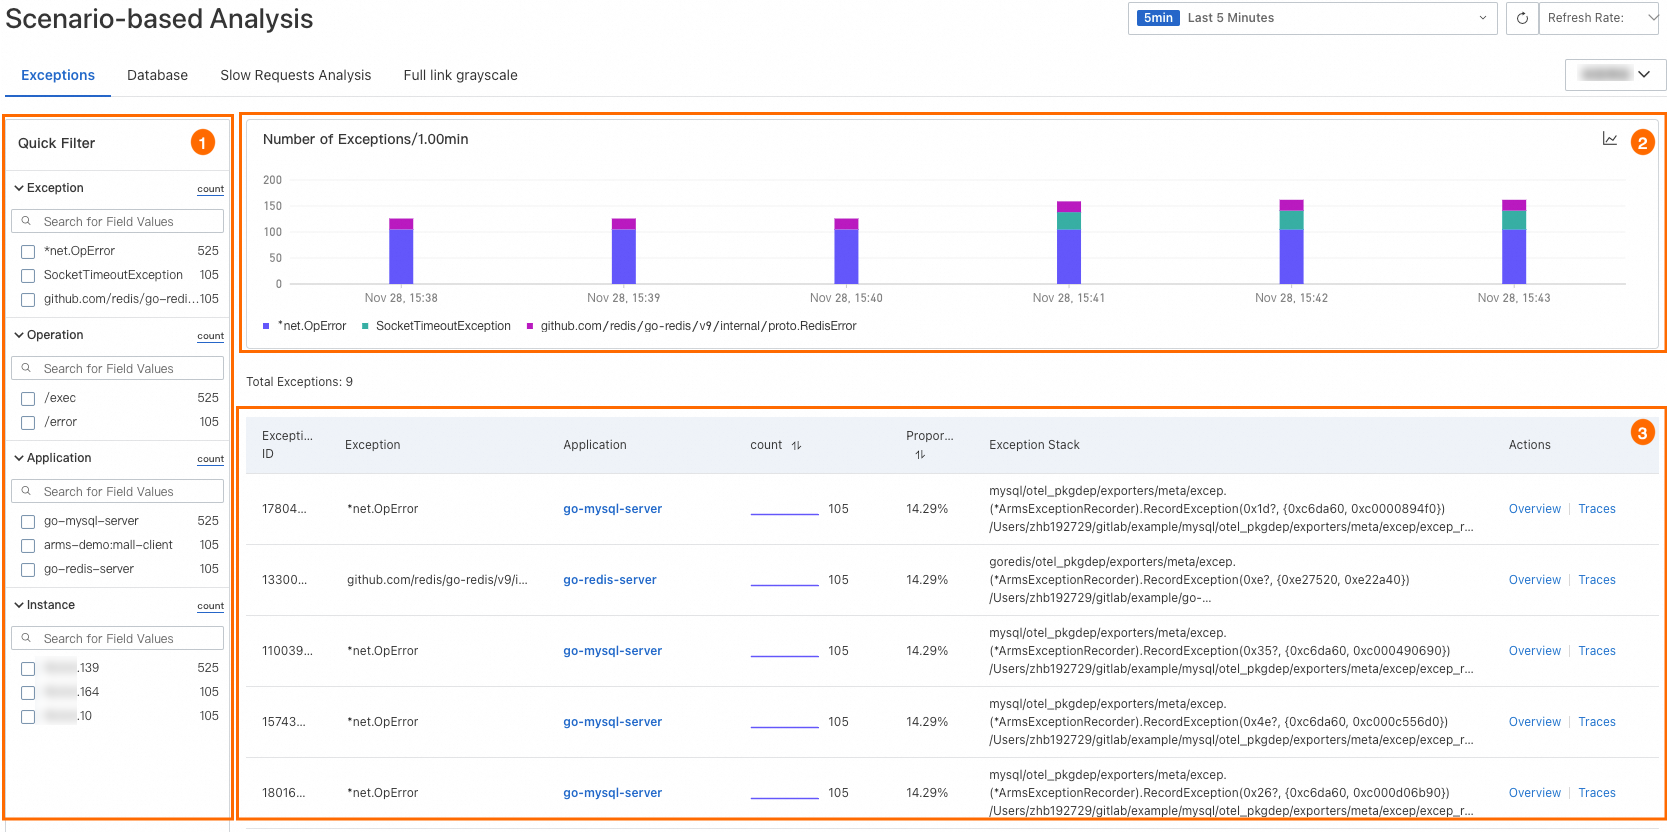Click search icon in Exception filter

coord(27,221)
